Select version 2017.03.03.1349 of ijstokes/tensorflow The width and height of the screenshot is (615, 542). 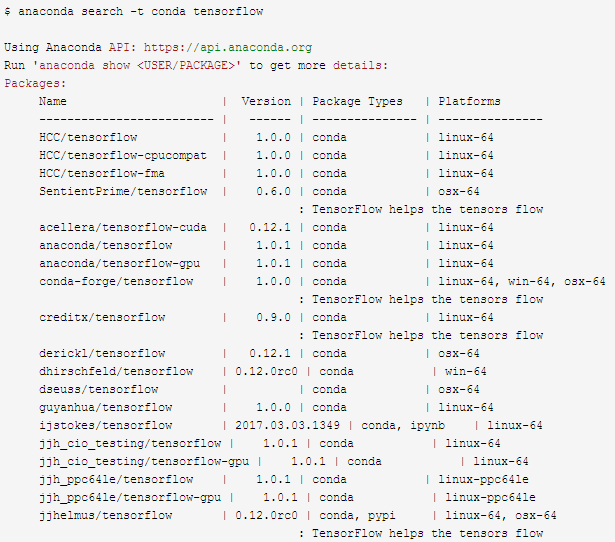[x=287, y=426]
